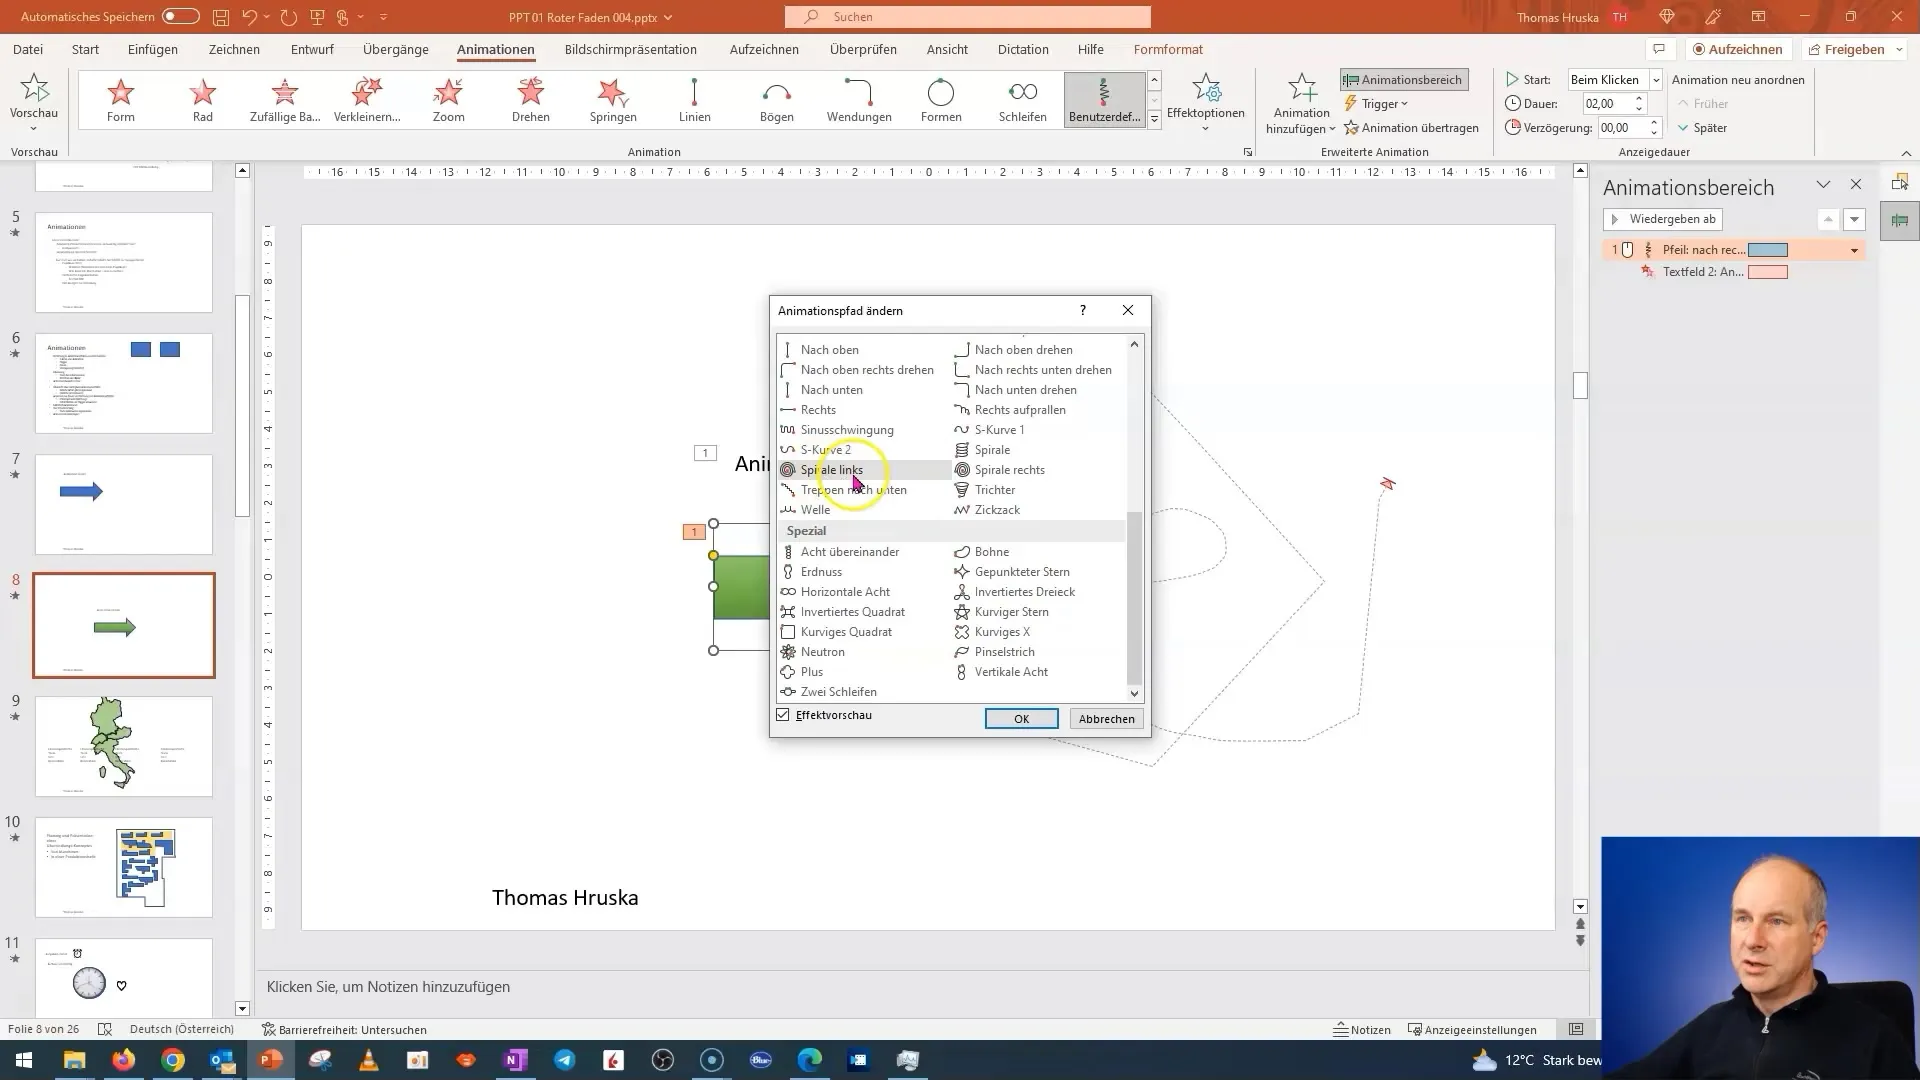1920x1080 pixels.
Task: Open the help question mark in the dialog
Action: pos(1083,310)
